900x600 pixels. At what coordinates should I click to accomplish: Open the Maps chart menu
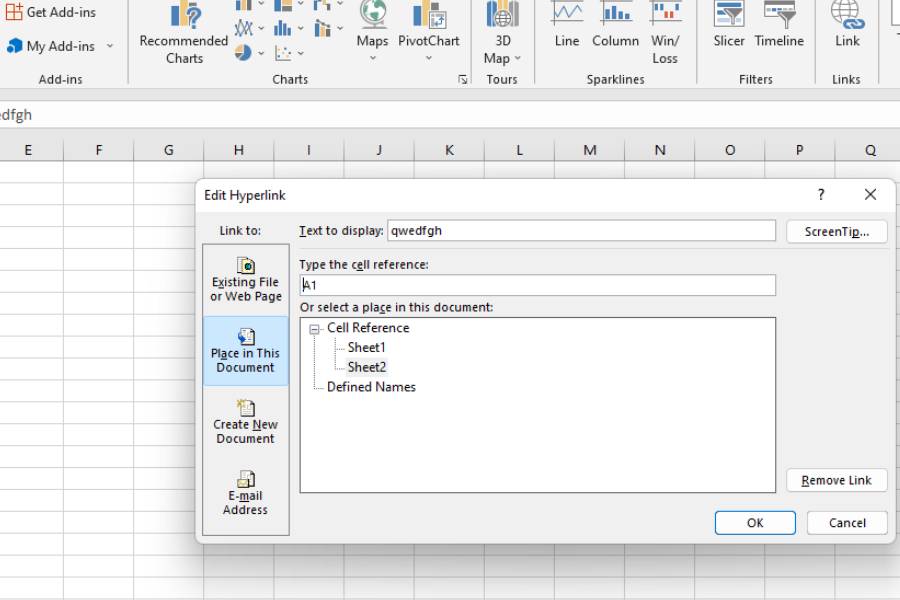[373, 32]
